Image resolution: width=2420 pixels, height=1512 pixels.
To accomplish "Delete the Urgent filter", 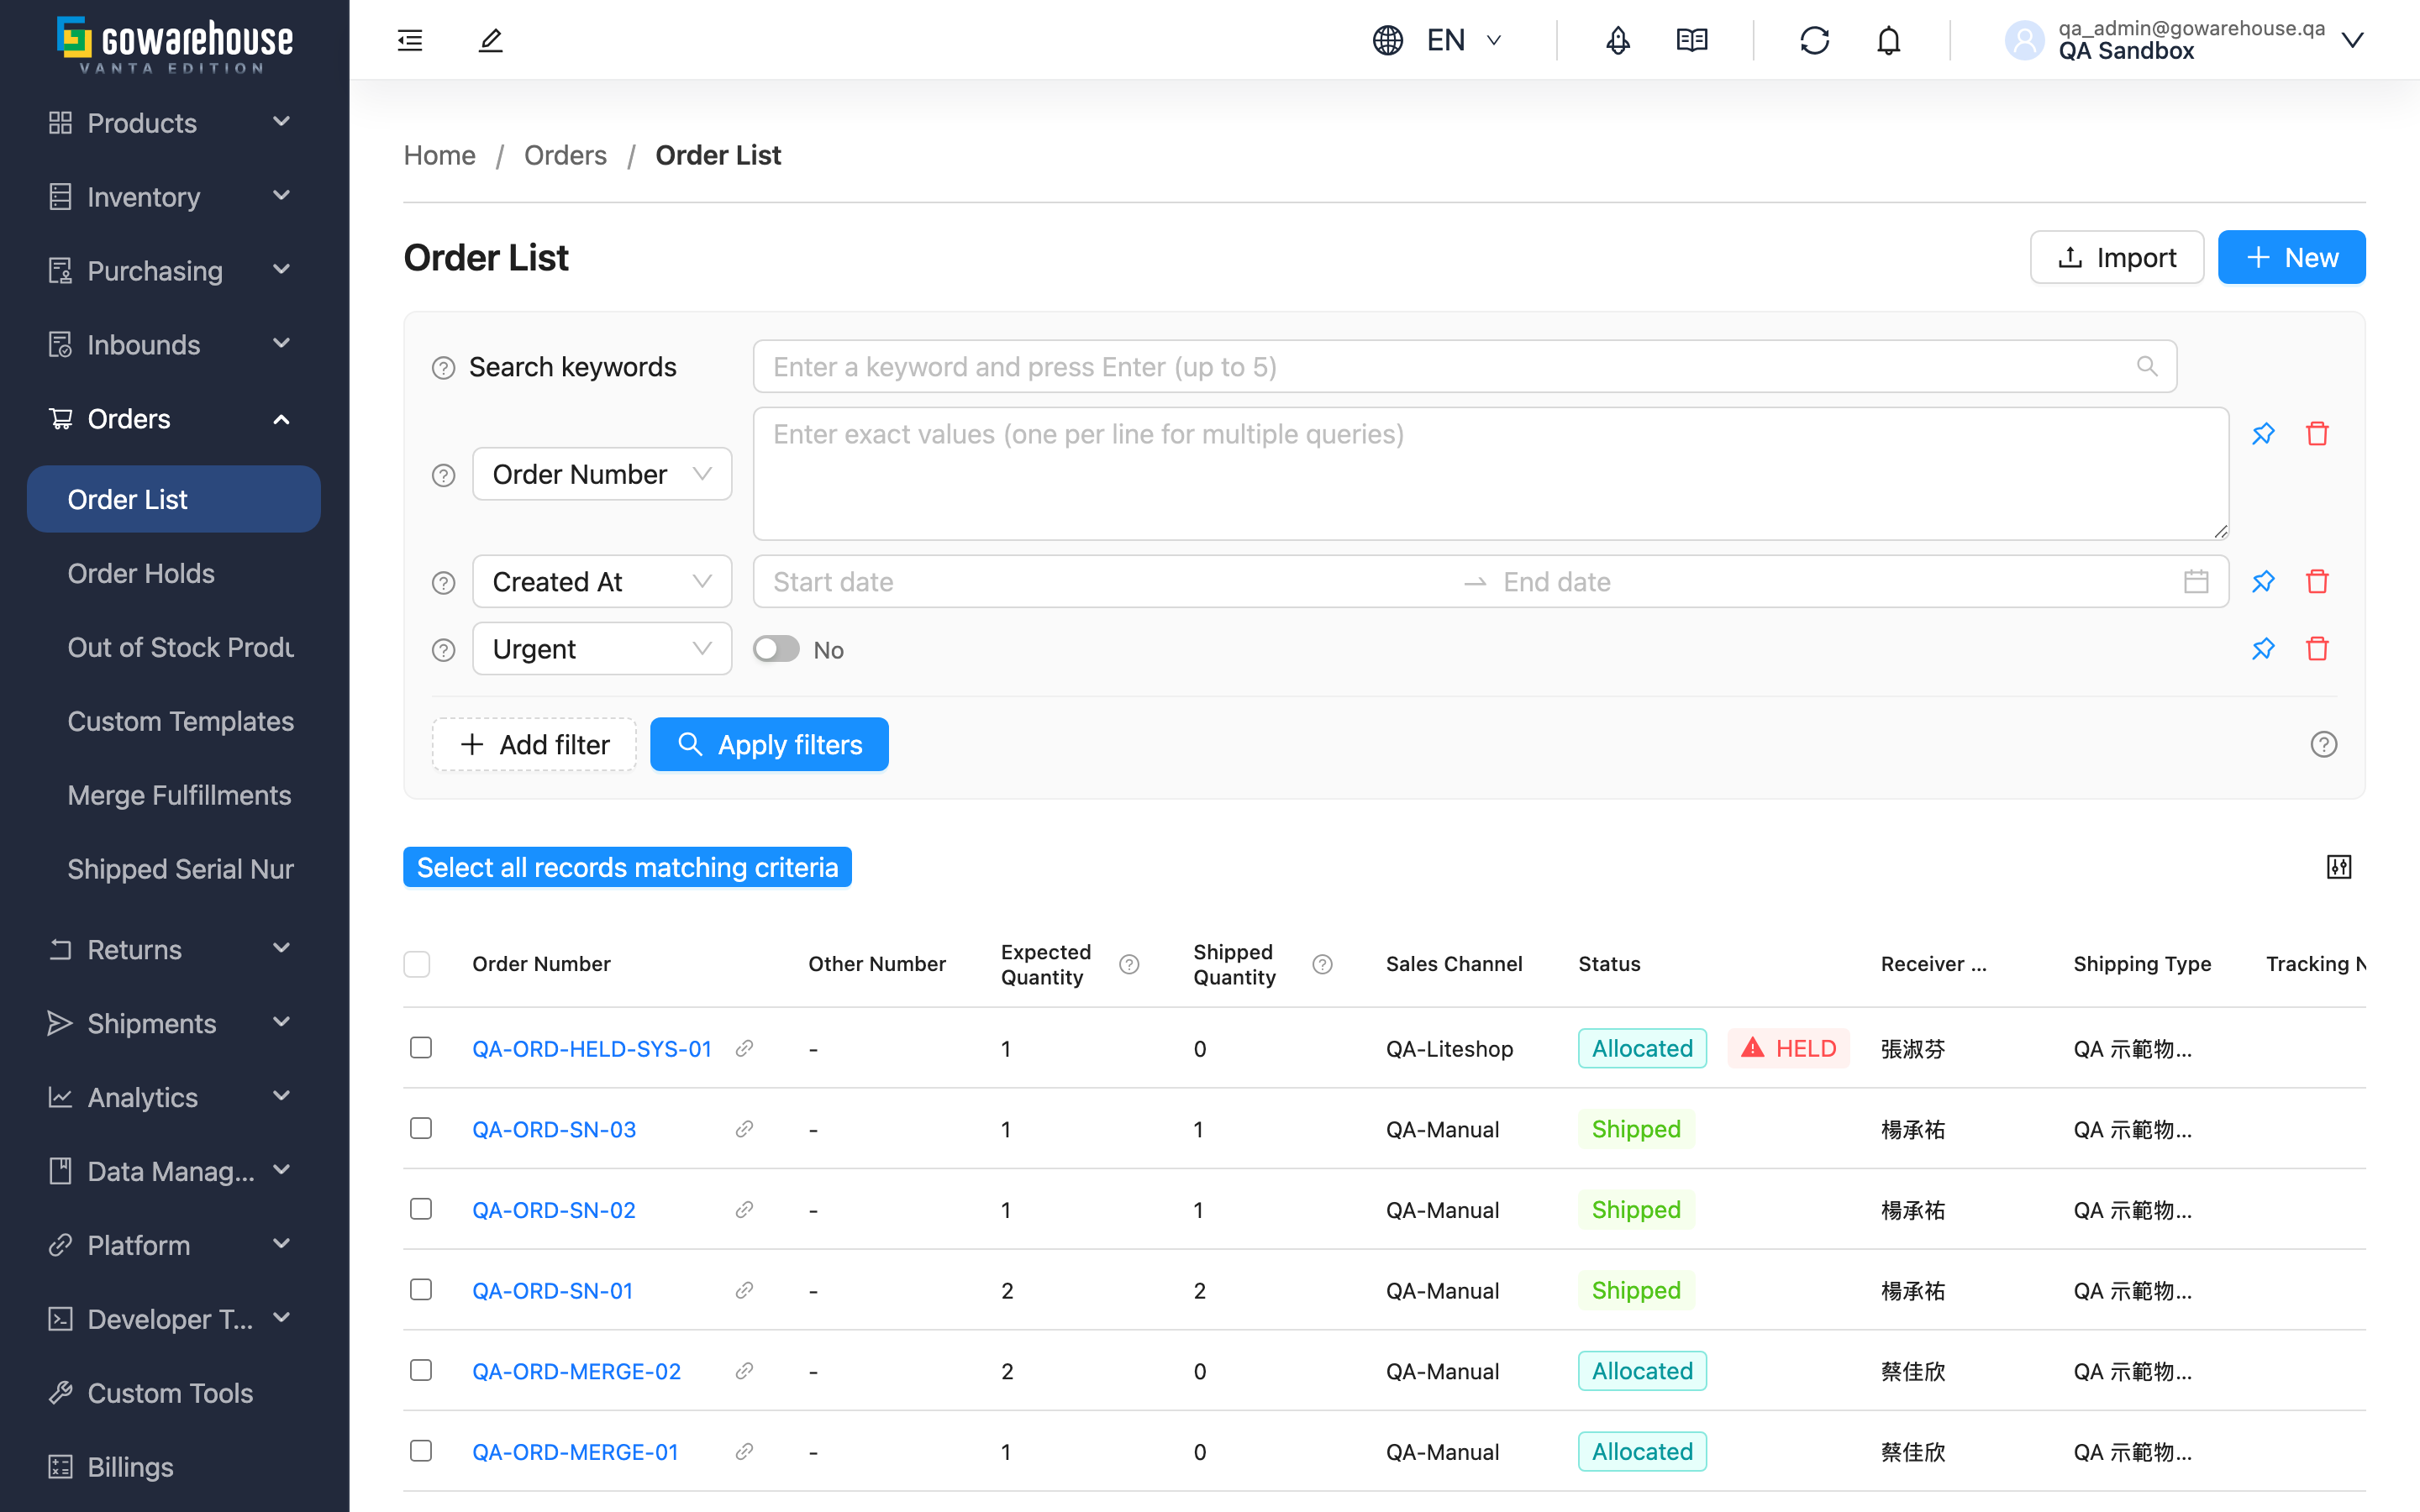I will (x=2317, y=649).
